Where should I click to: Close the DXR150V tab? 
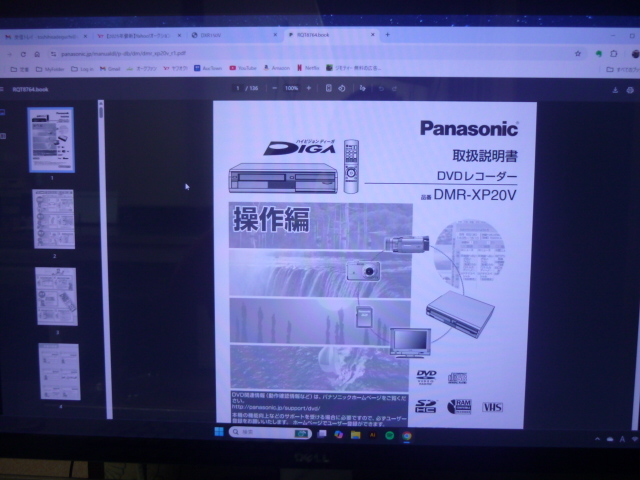pos(275,35)
